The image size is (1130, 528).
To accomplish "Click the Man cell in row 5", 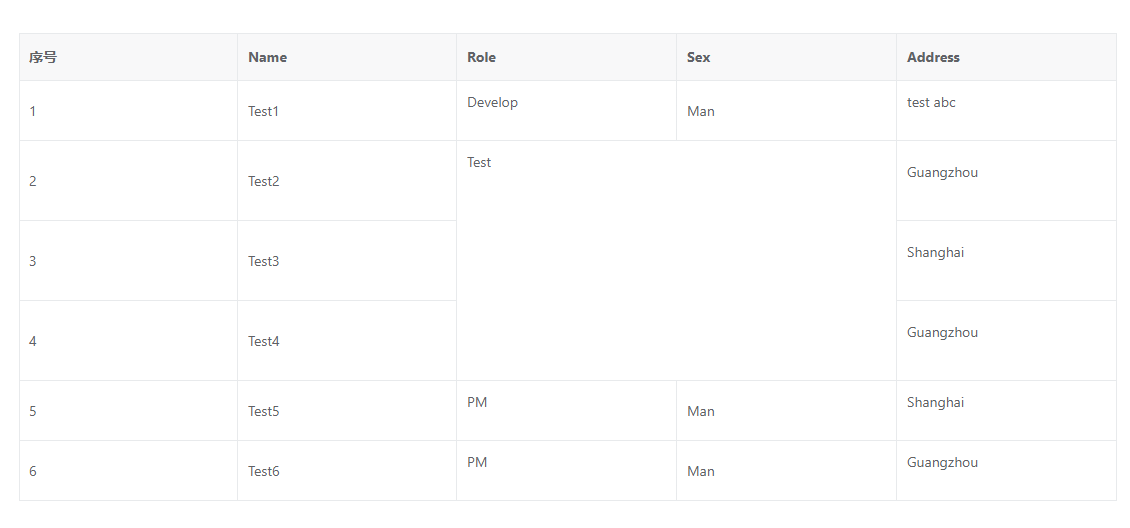I will [701, 411].
